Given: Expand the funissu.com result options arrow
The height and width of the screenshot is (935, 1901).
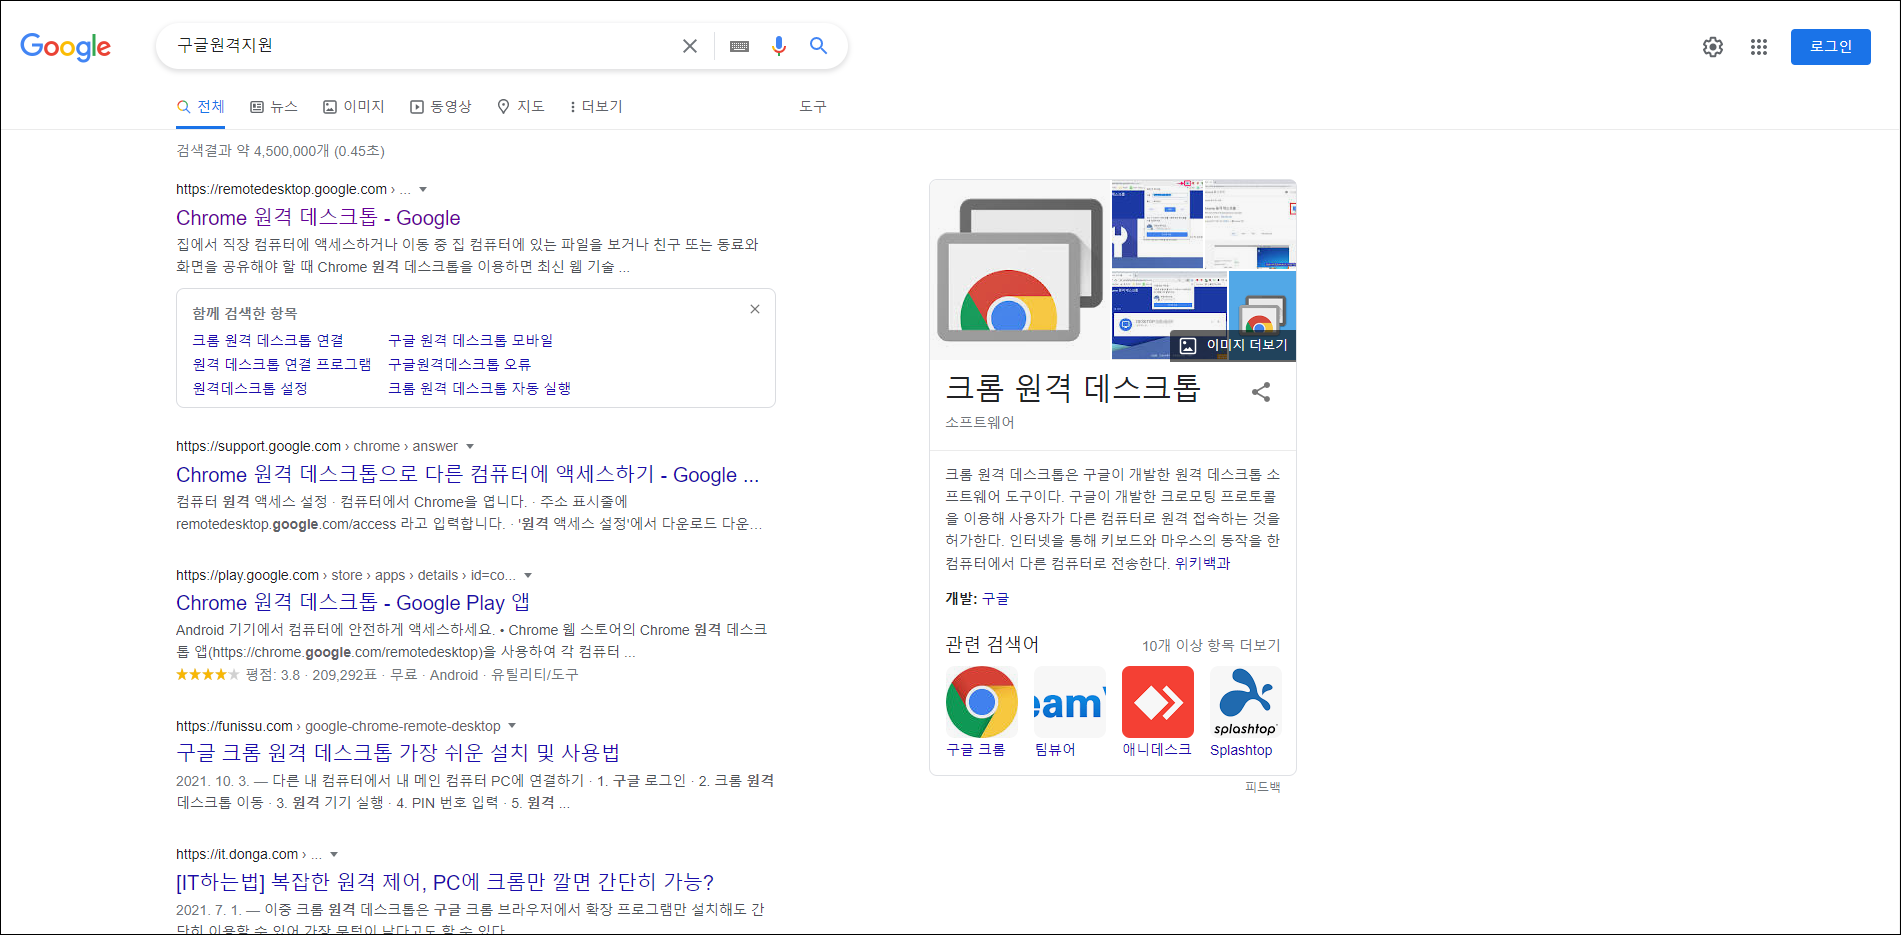Looking at the screenshot, I should 512,726.
